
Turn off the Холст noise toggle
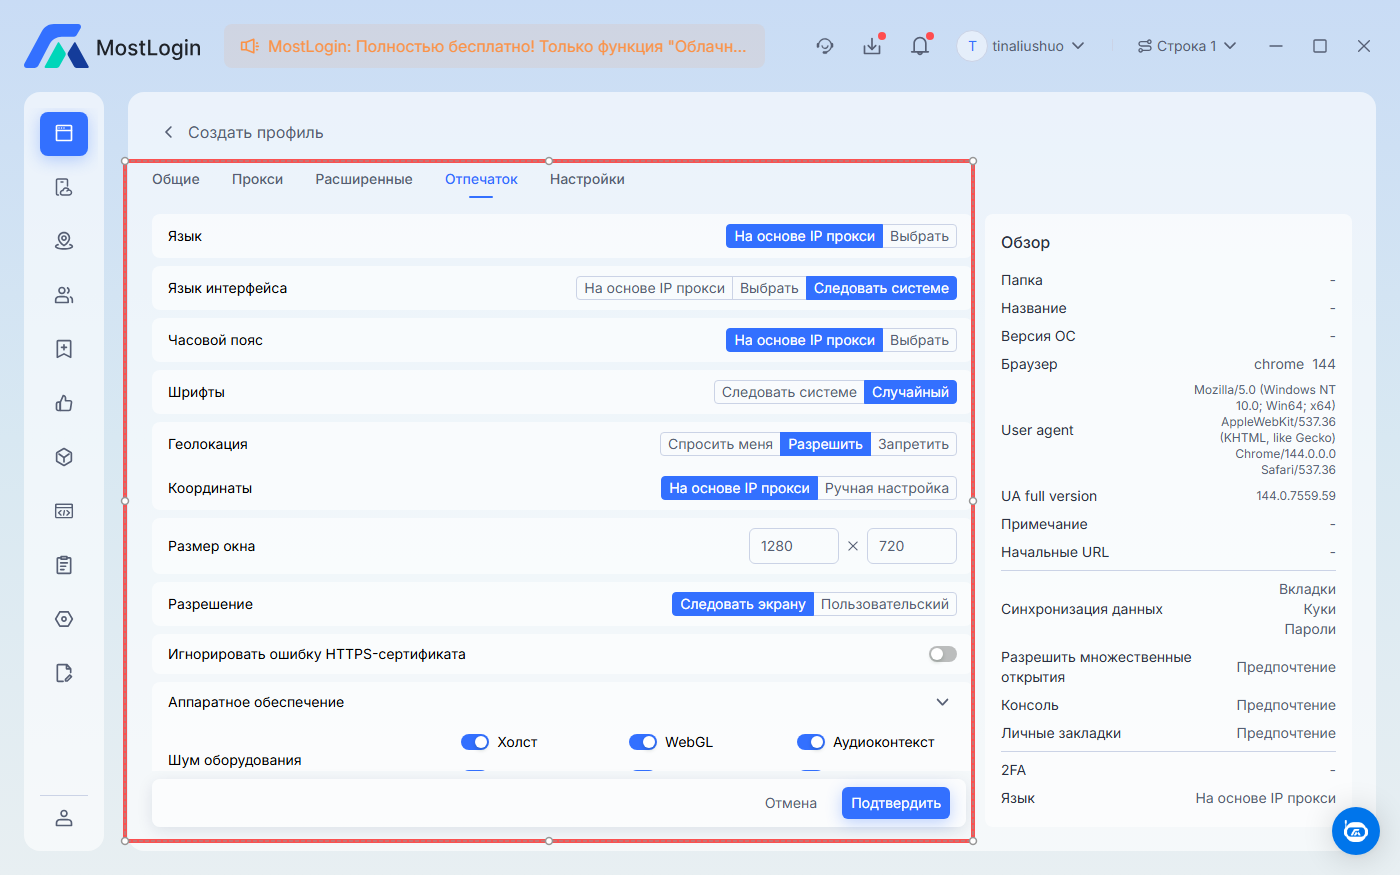pos(474,742)
